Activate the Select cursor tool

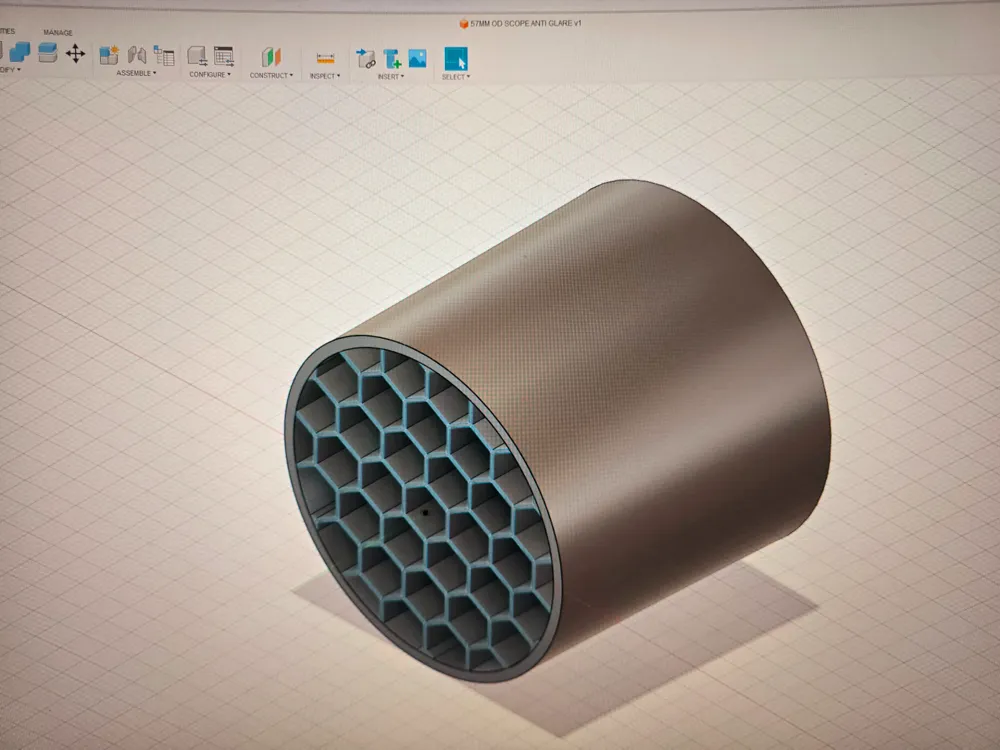pyautogui.click(x=456, y=58)
